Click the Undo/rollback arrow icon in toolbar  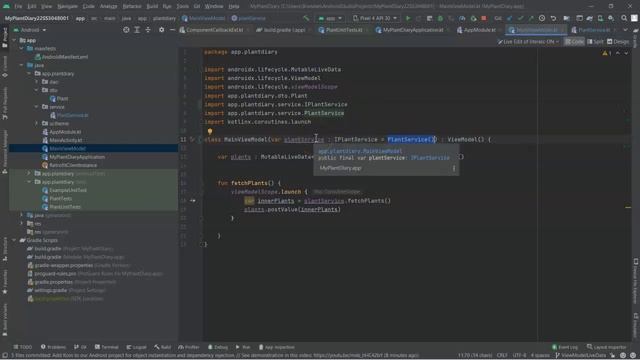[553, 18]
